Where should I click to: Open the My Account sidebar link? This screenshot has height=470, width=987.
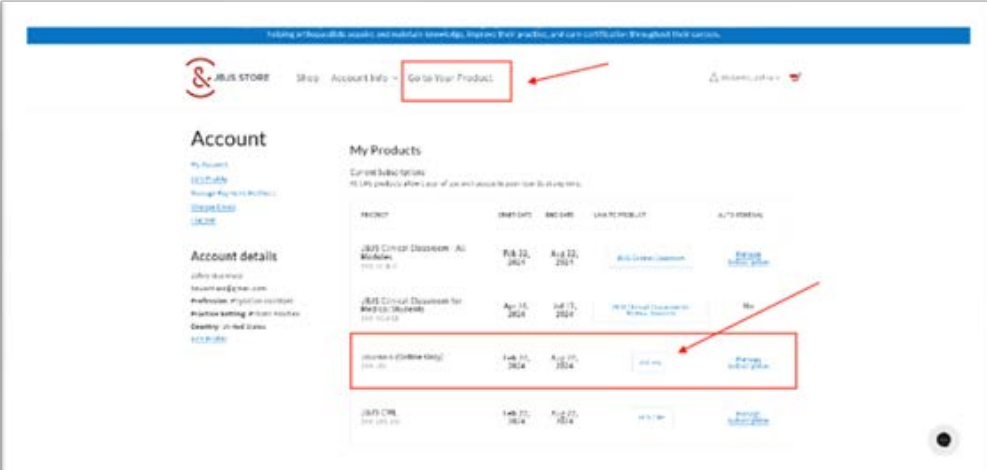tap(209, 164)
